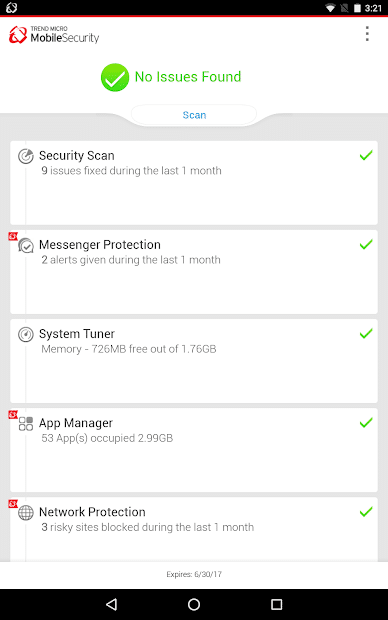Tap the green check beside App Manager

pos(366,423)
